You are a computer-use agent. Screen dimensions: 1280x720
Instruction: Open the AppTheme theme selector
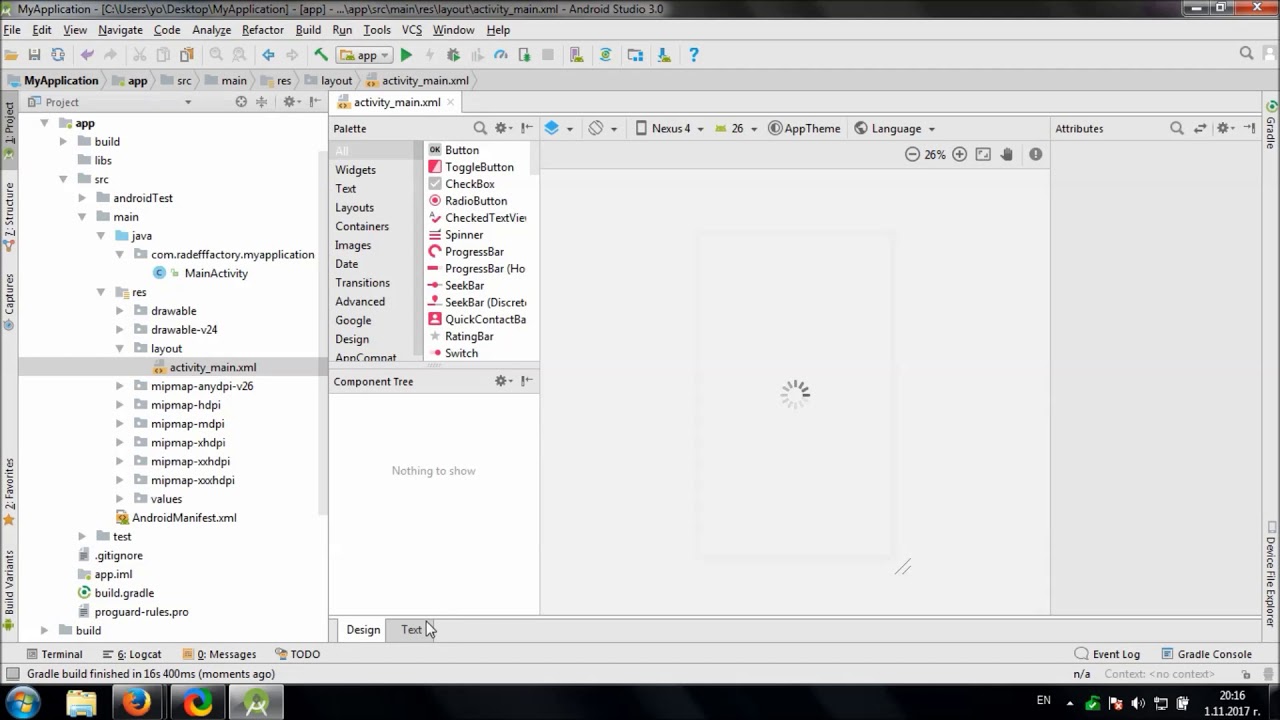coord(804,128)
